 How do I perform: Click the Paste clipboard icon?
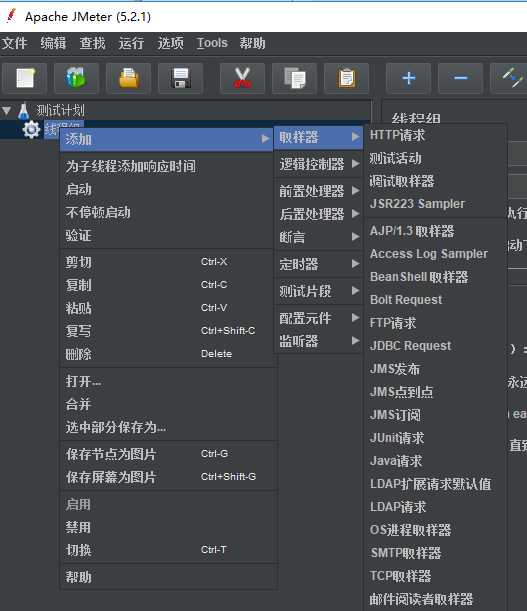pos(347,78)
